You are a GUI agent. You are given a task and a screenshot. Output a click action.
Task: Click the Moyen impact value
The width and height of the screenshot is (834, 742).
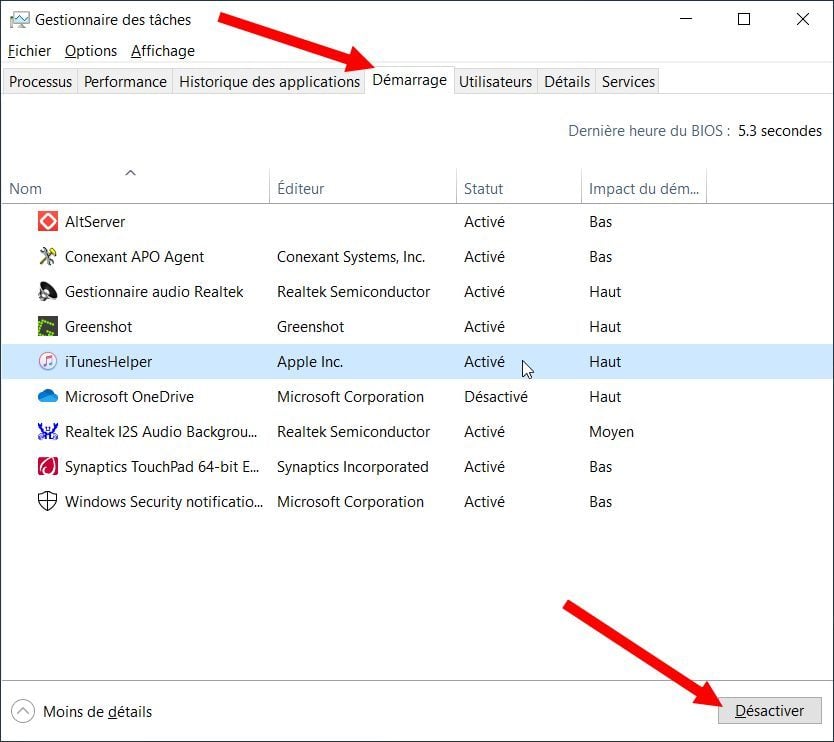[611, 432]
